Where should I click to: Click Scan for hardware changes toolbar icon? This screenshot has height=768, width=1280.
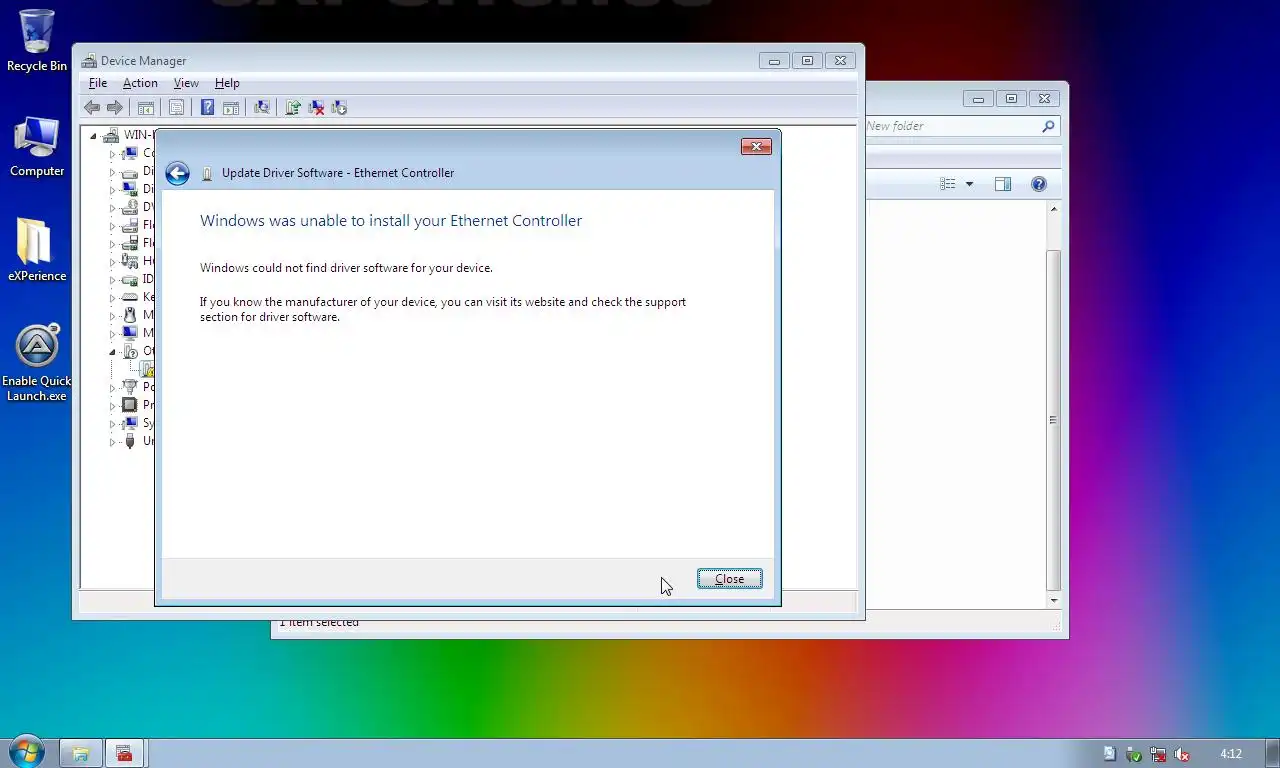click(262, 108)
